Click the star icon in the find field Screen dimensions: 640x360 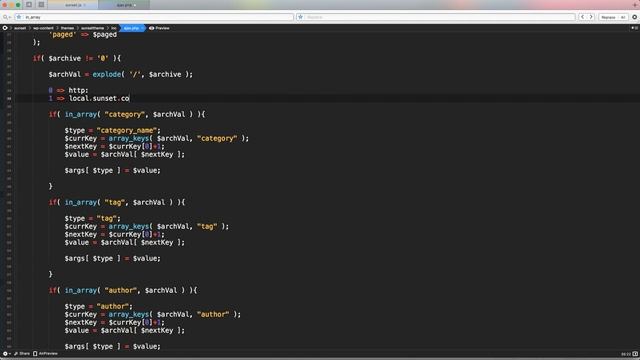(19, 17)
